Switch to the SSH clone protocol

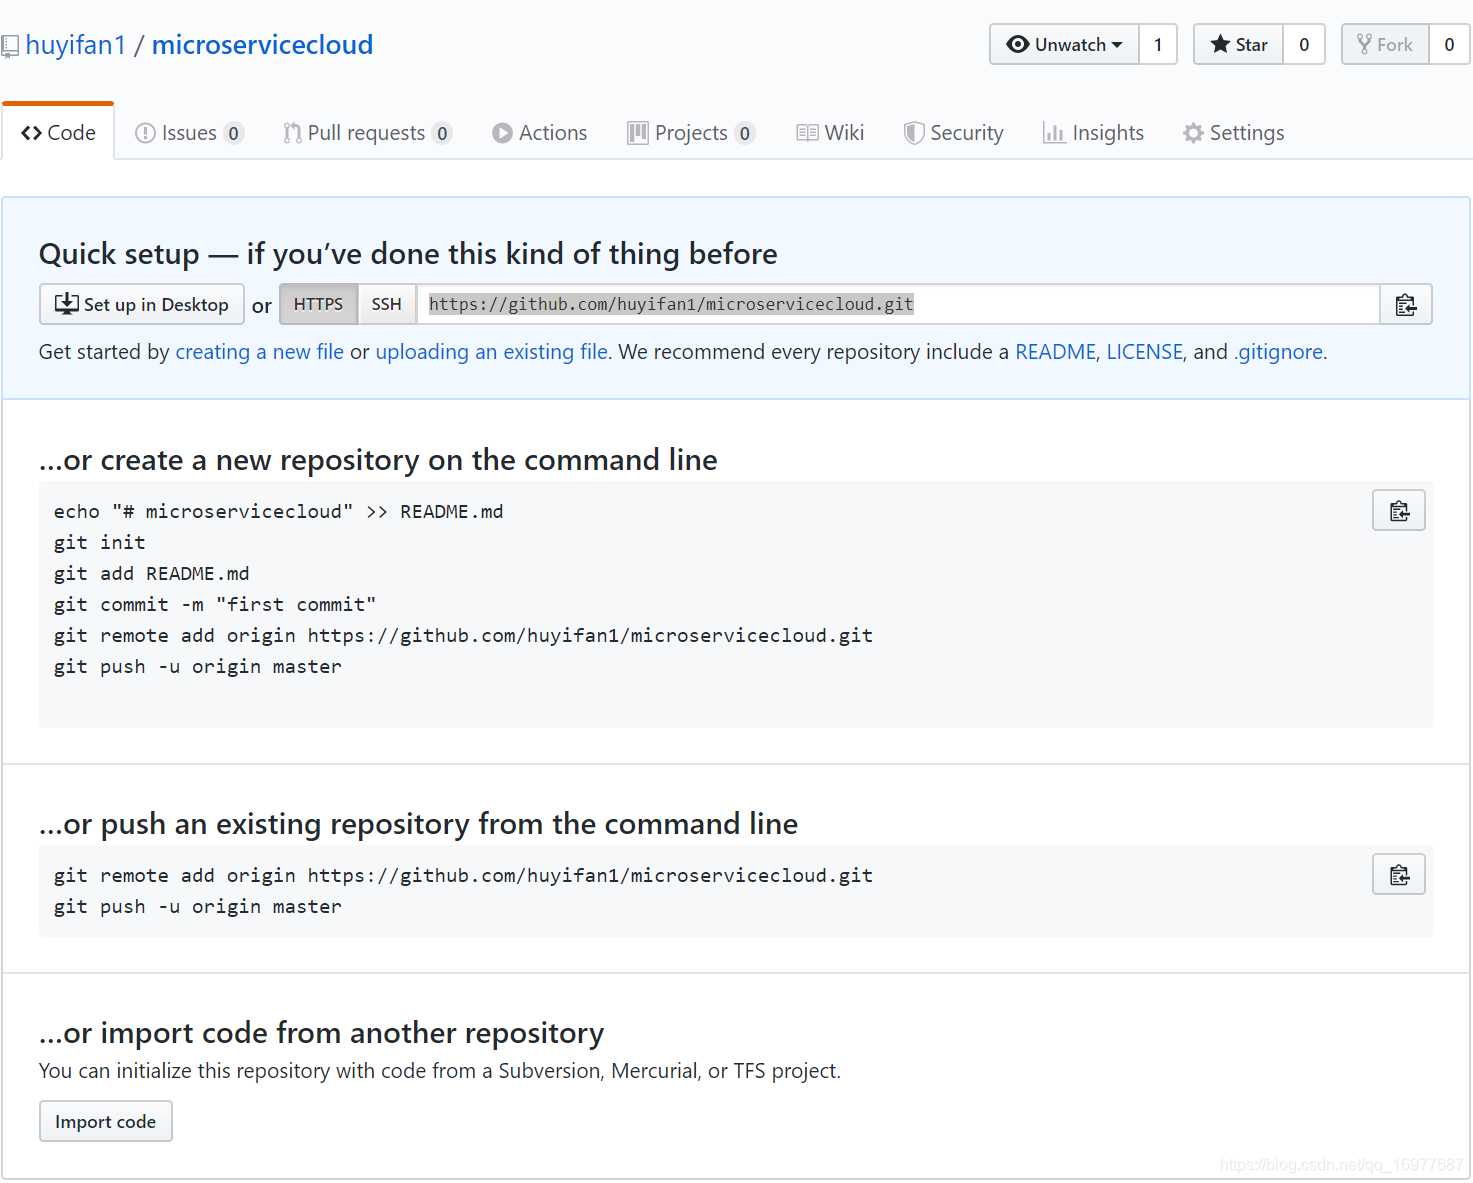[x=386, y=304]
